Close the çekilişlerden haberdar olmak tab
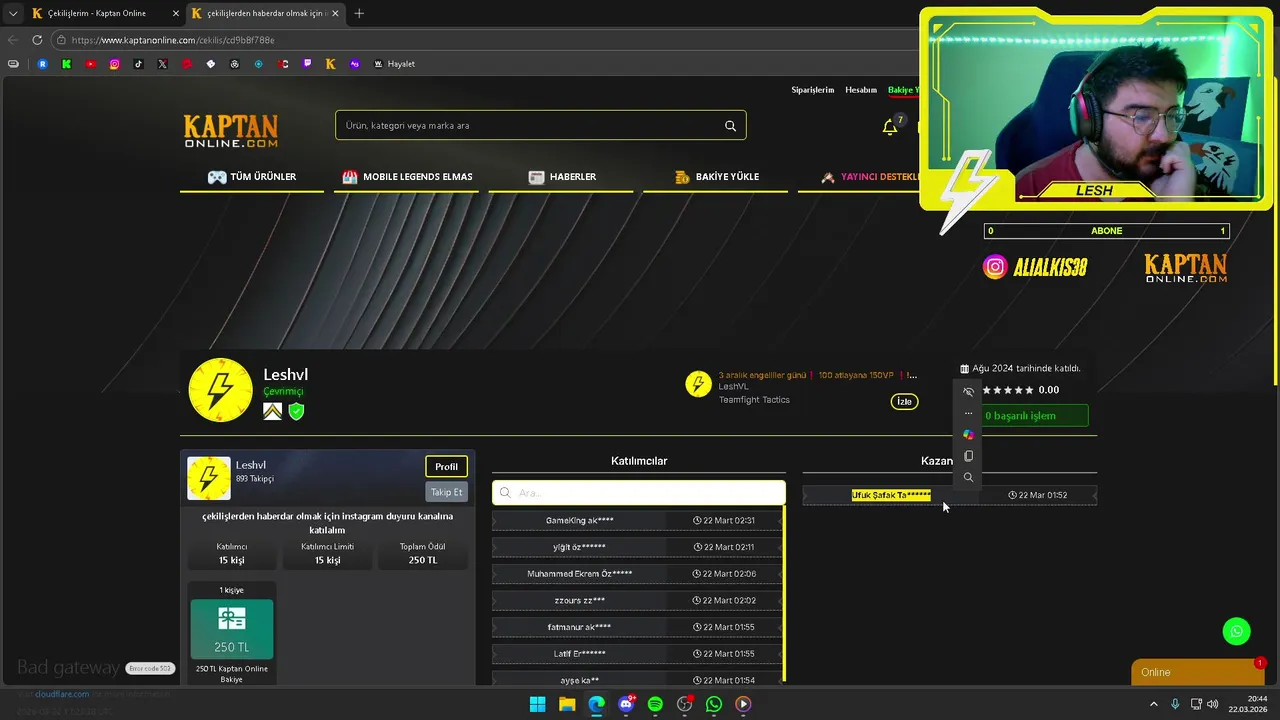The height and width of the screenshot is (720, 1280). coord(336,13)
